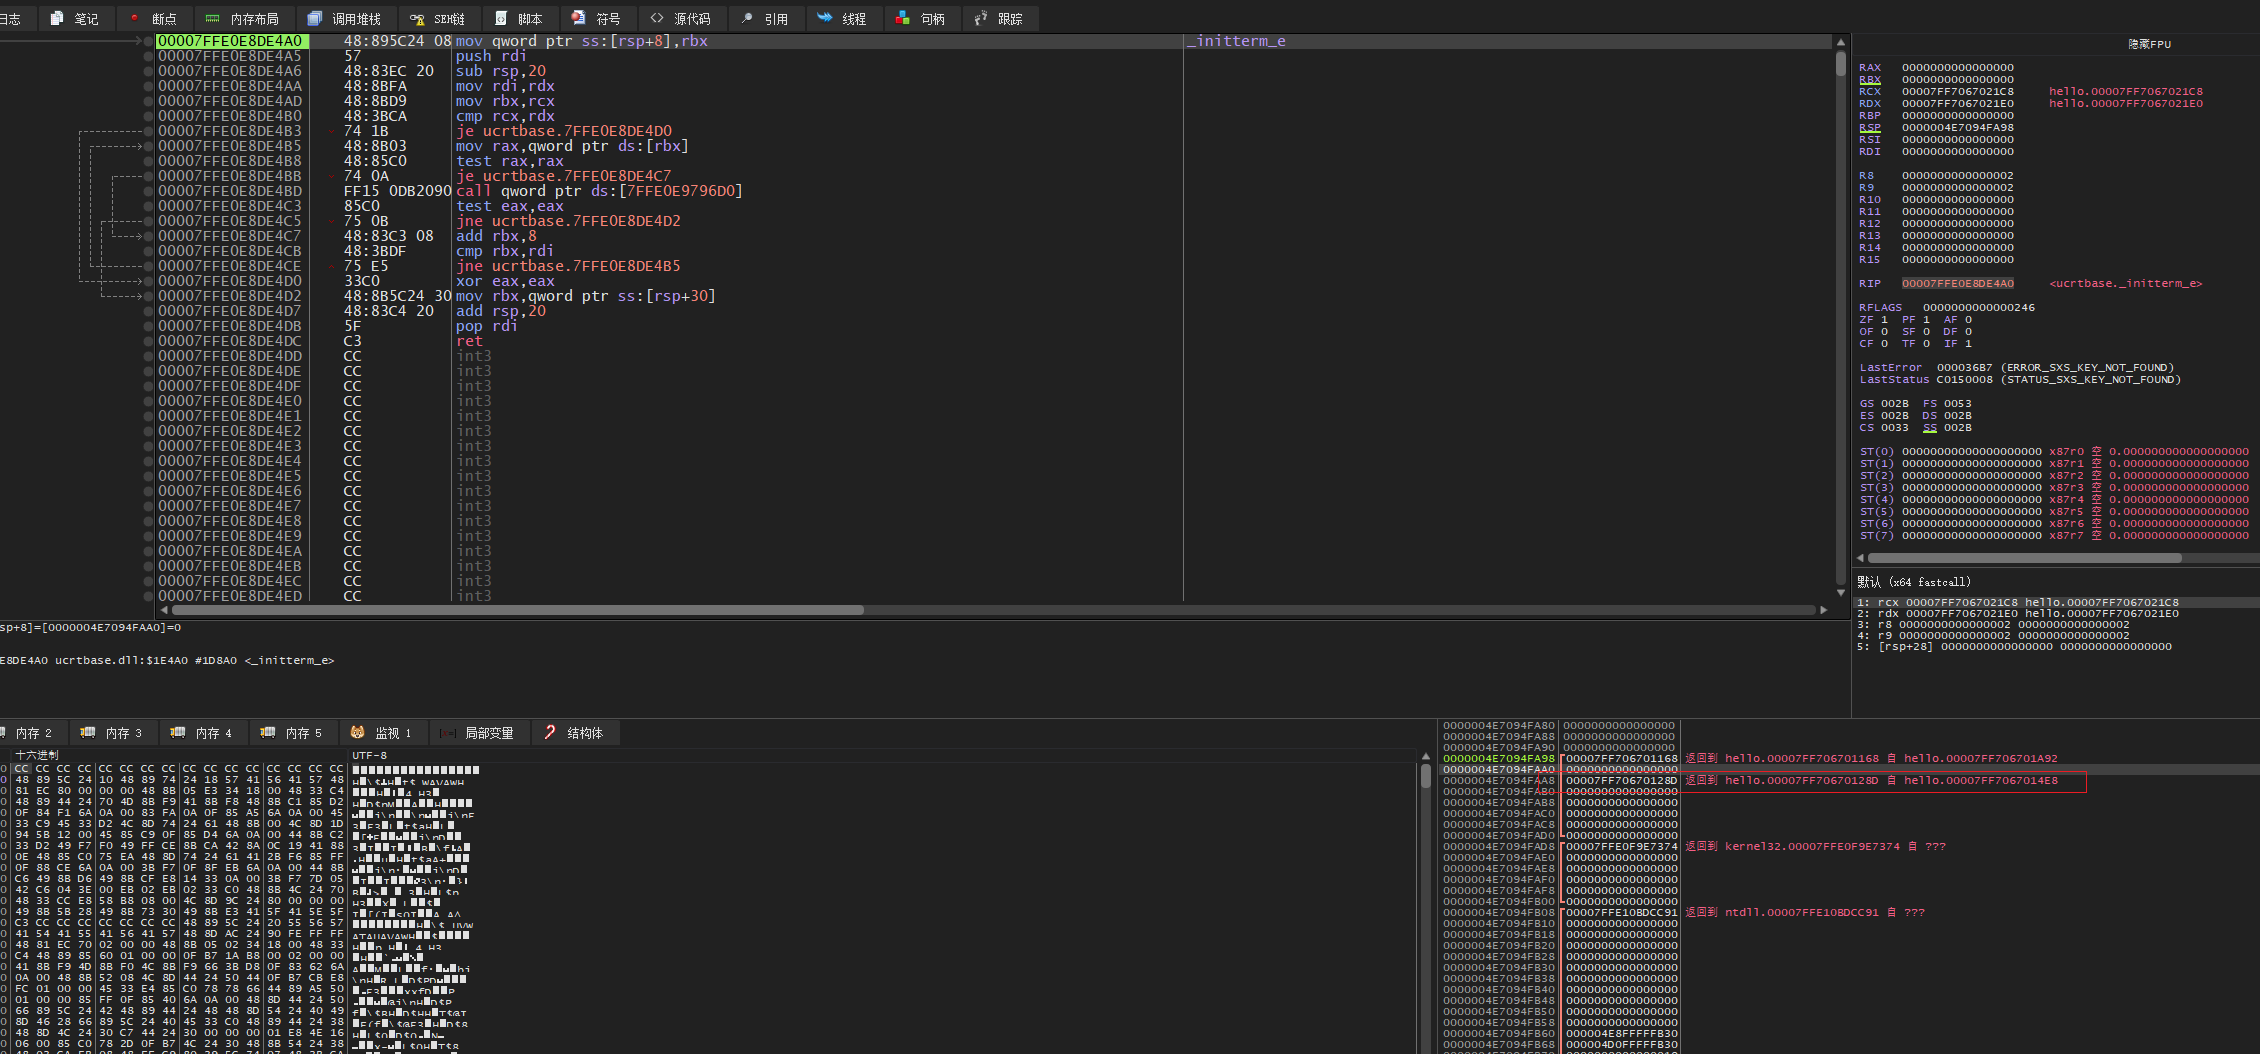Open the 默认 (x64 fastcall) calling convention selector

click(x=1914, y=582)
